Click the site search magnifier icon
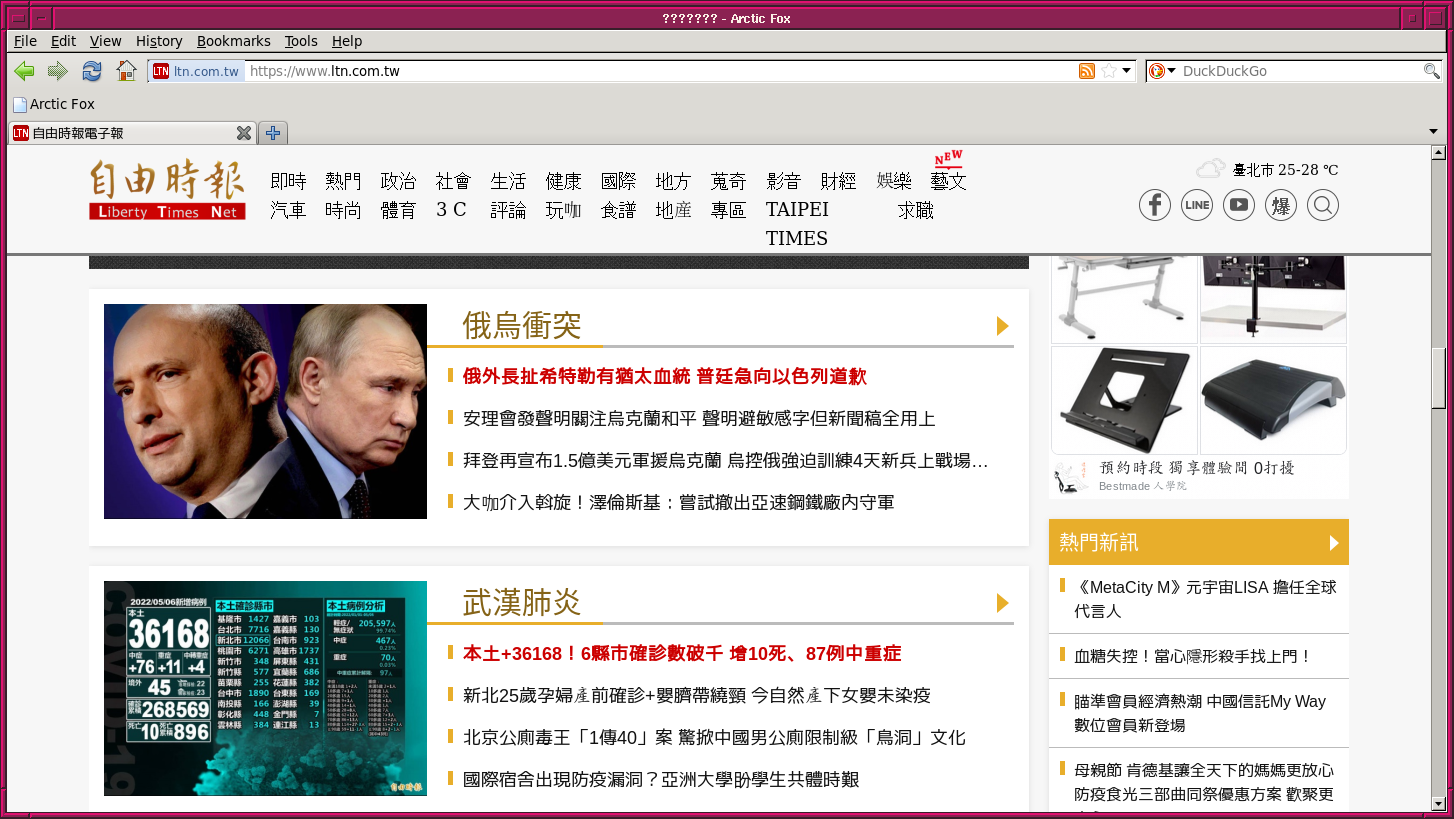Image resolution: width=1454 pixels, height=819 pixels. coord(1322,205)
